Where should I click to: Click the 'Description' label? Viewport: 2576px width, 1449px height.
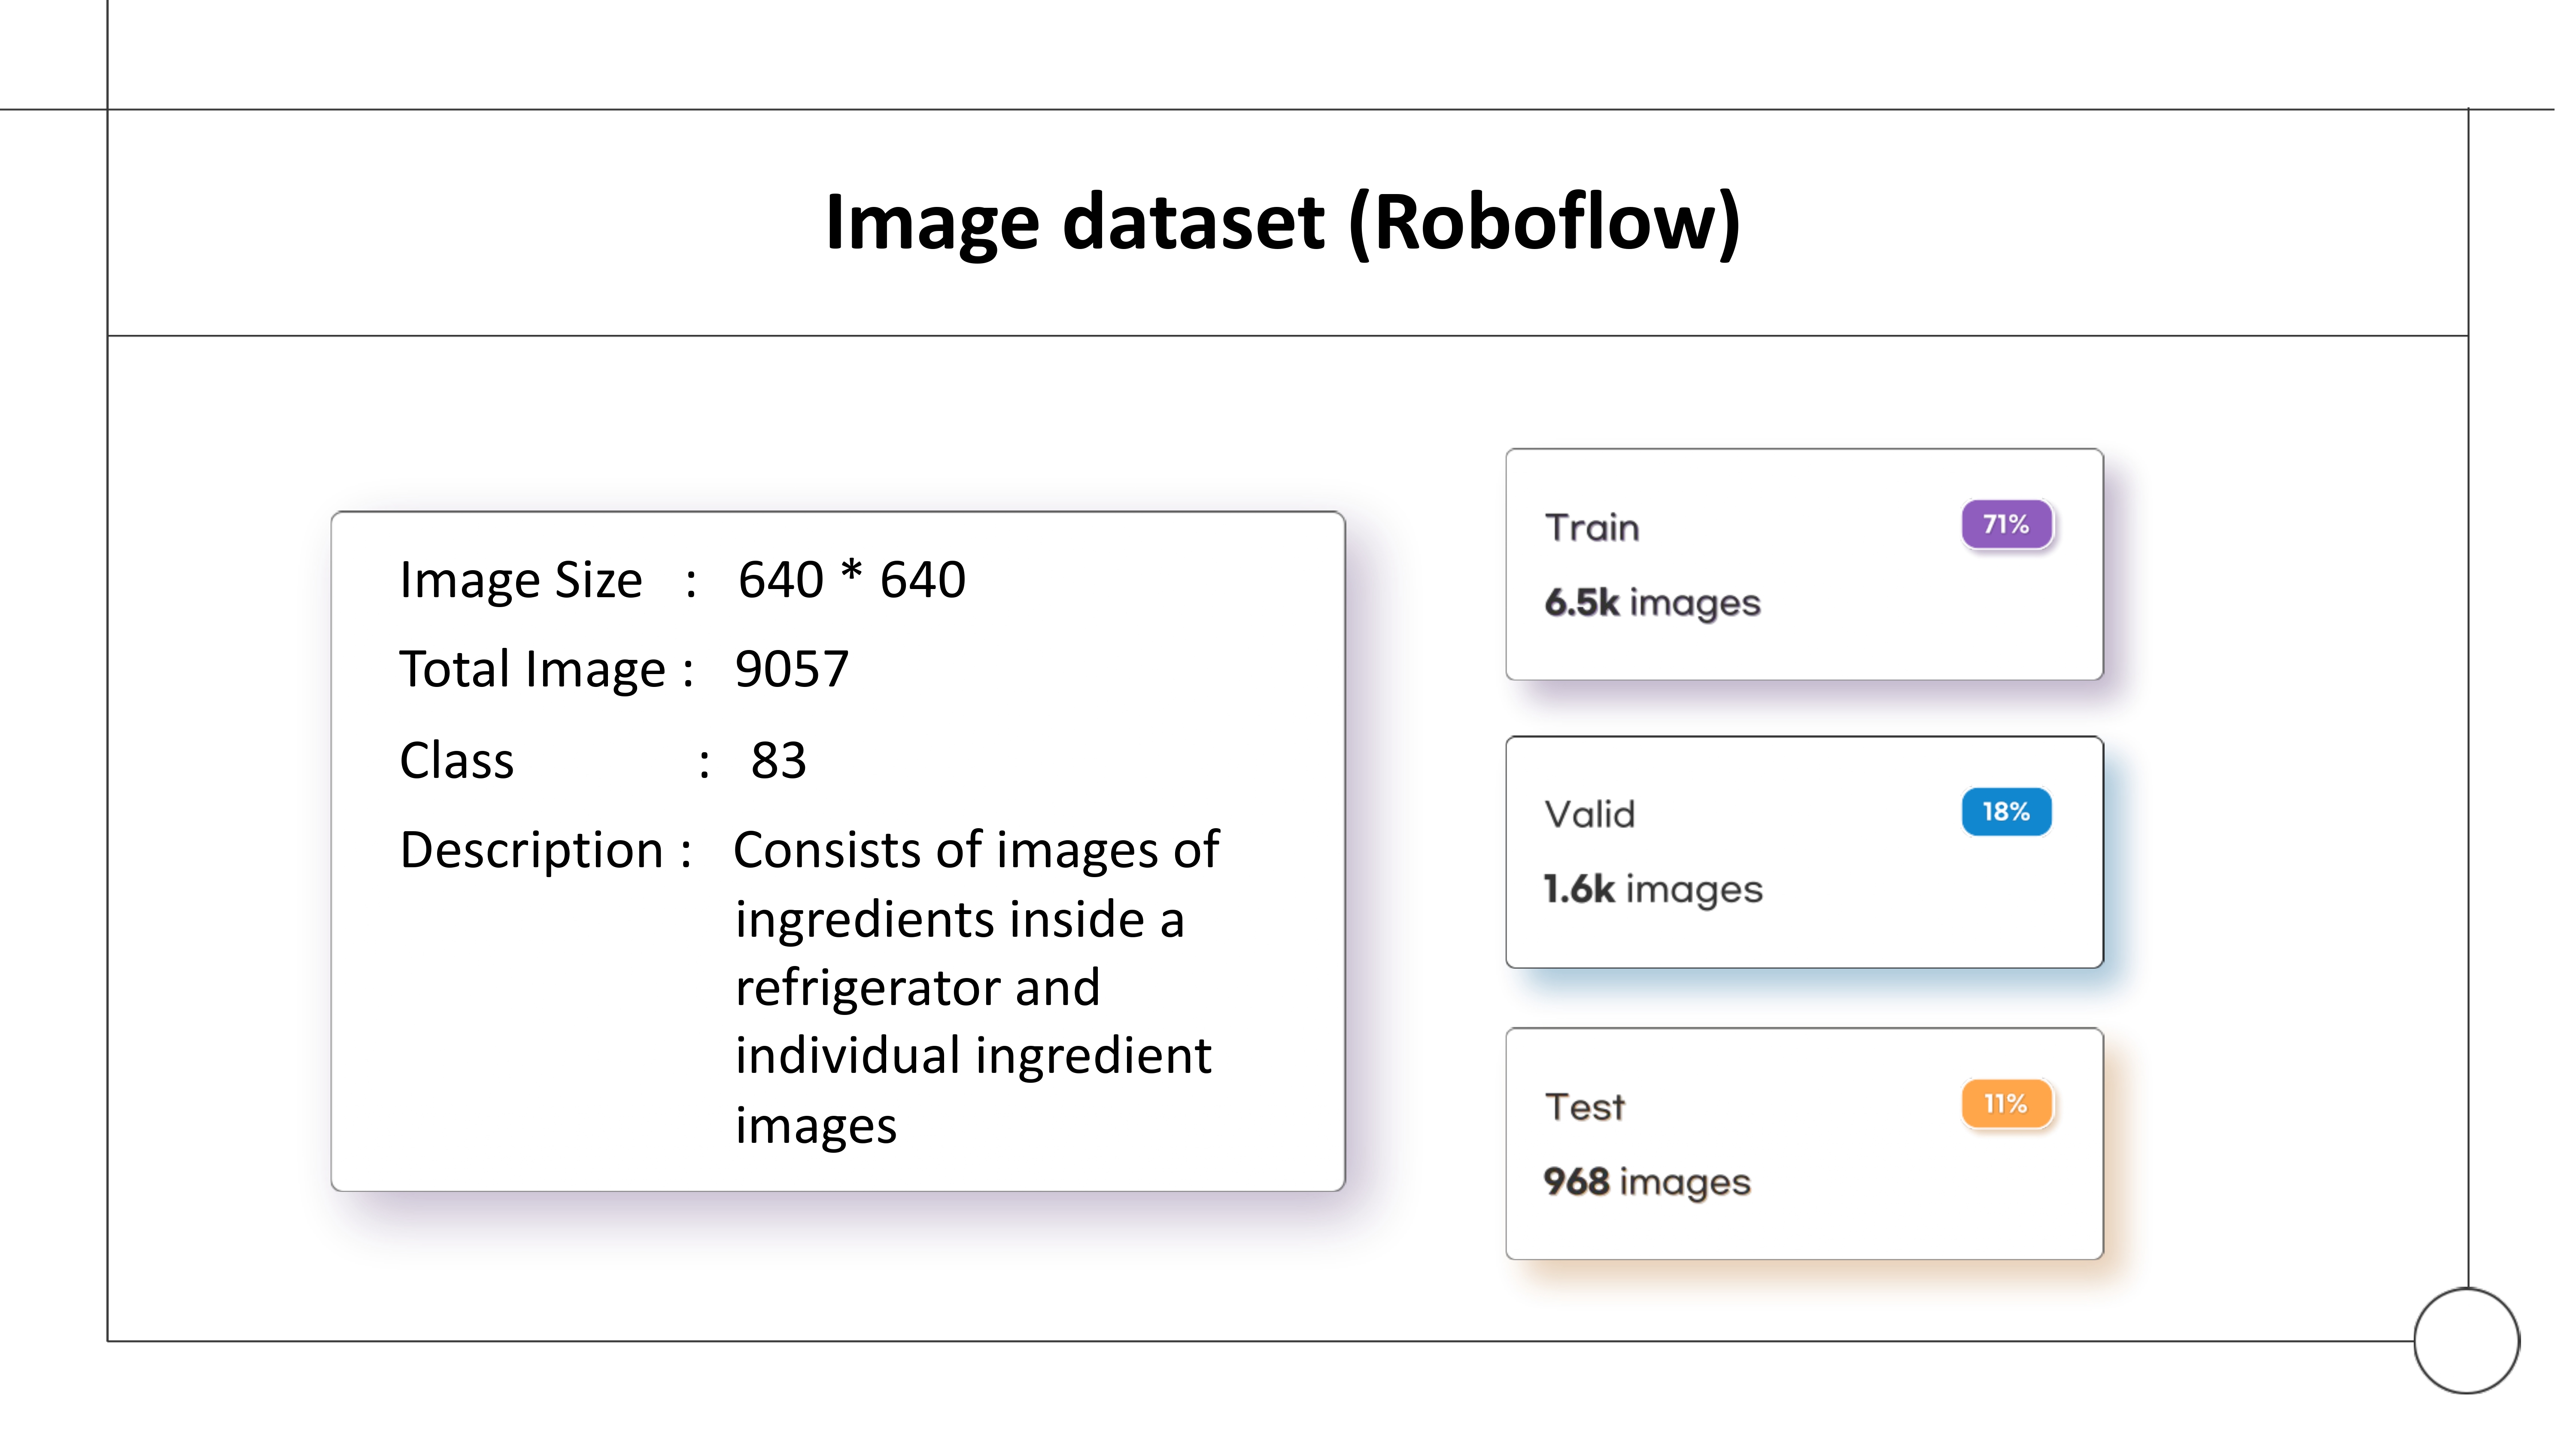click(531, 850)
